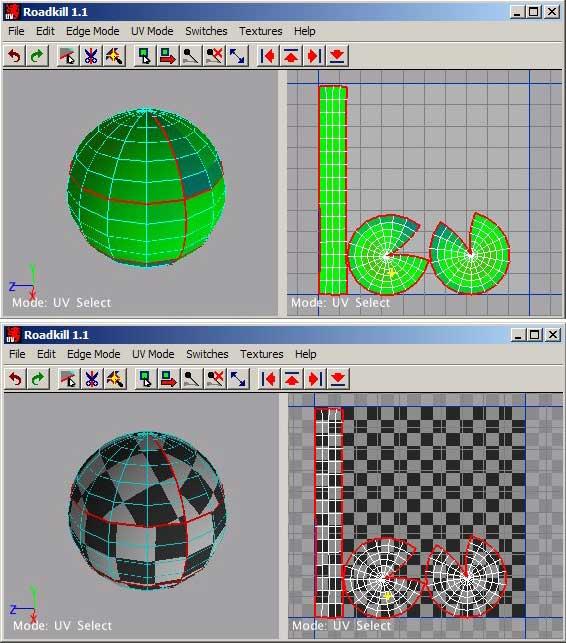Open File menu in checkered-texture window

click(x=17, y=354)
